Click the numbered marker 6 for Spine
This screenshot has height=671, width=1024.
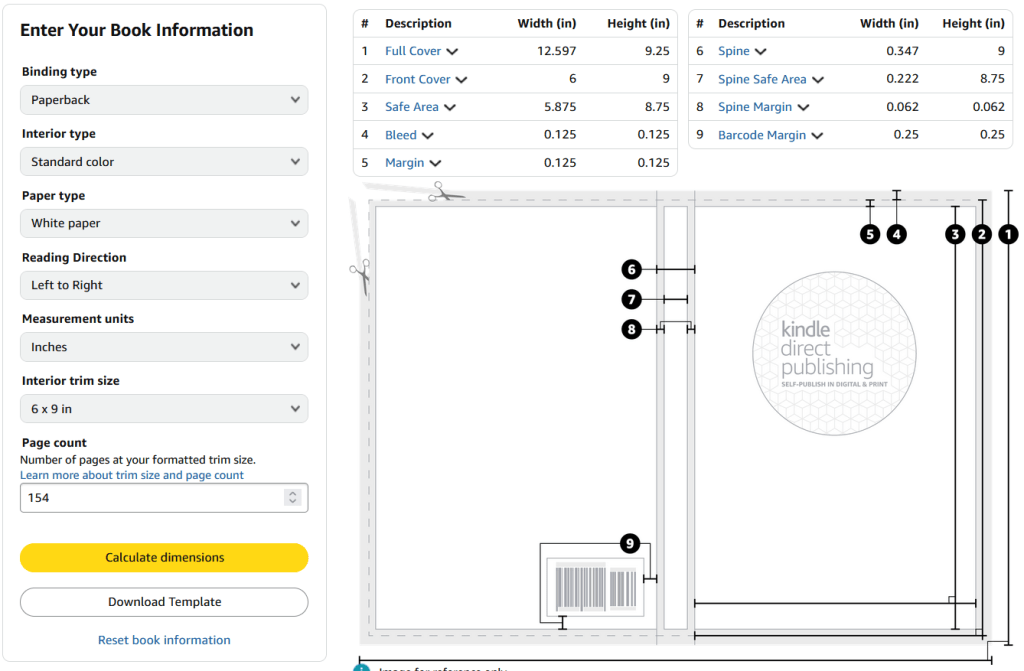pos(631,269)
